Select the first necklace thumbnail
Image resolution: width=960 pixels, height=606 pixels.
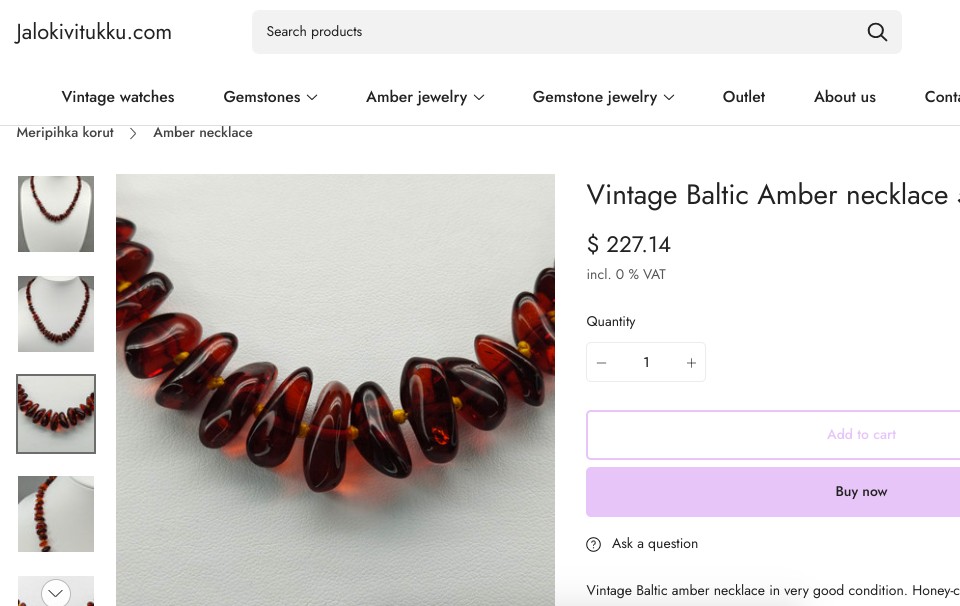click(x=56, y=214)
